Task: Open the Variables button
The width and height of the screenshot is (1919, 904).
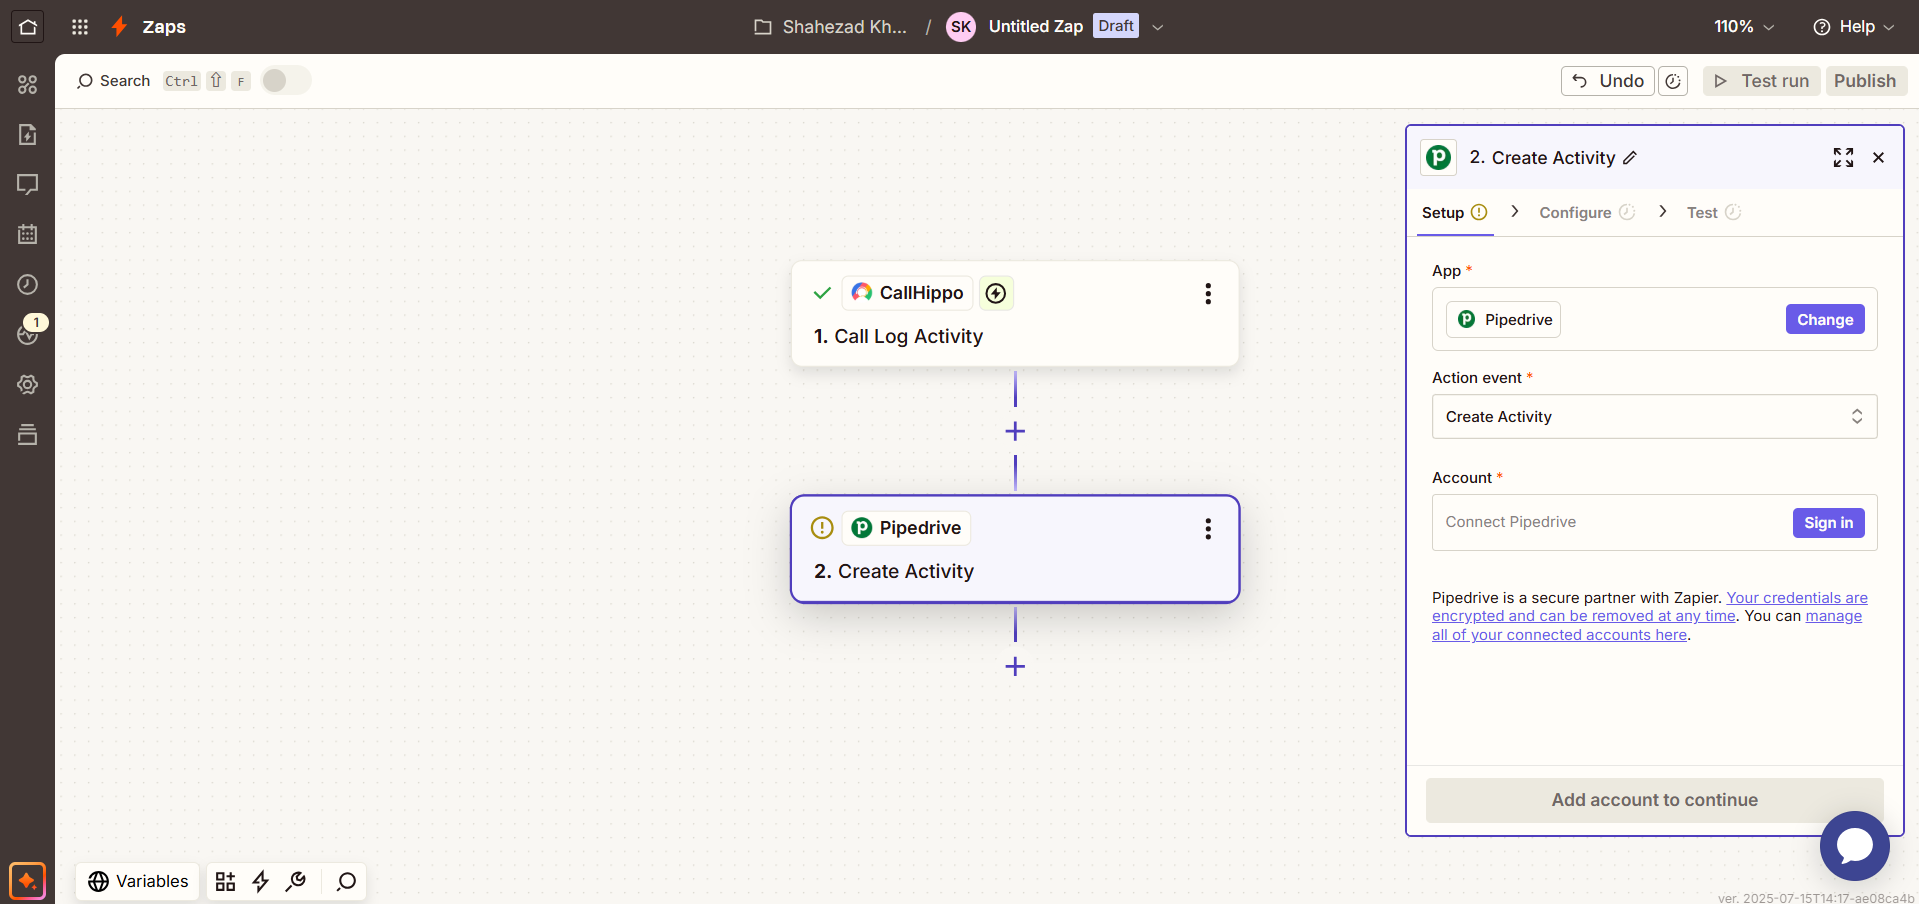Action: point(138,881)
